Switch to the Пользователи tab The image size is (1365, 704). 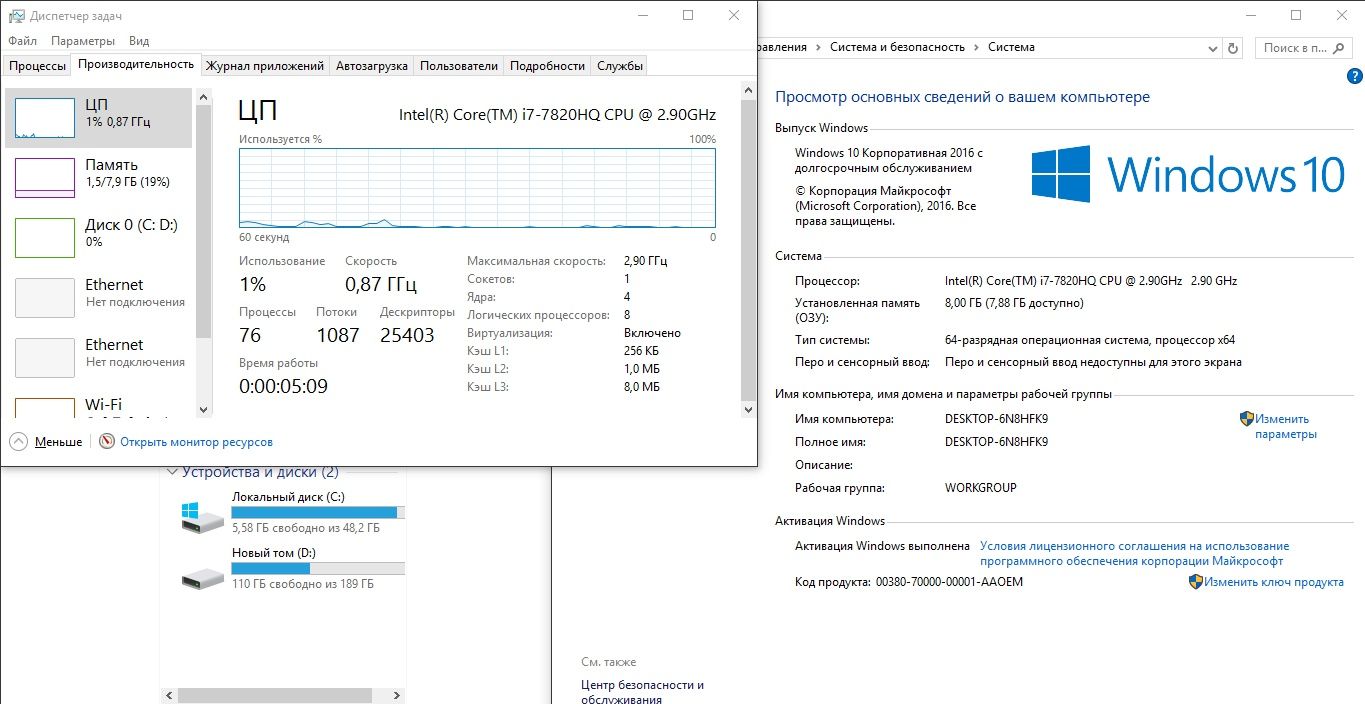[x=459, y=66]
